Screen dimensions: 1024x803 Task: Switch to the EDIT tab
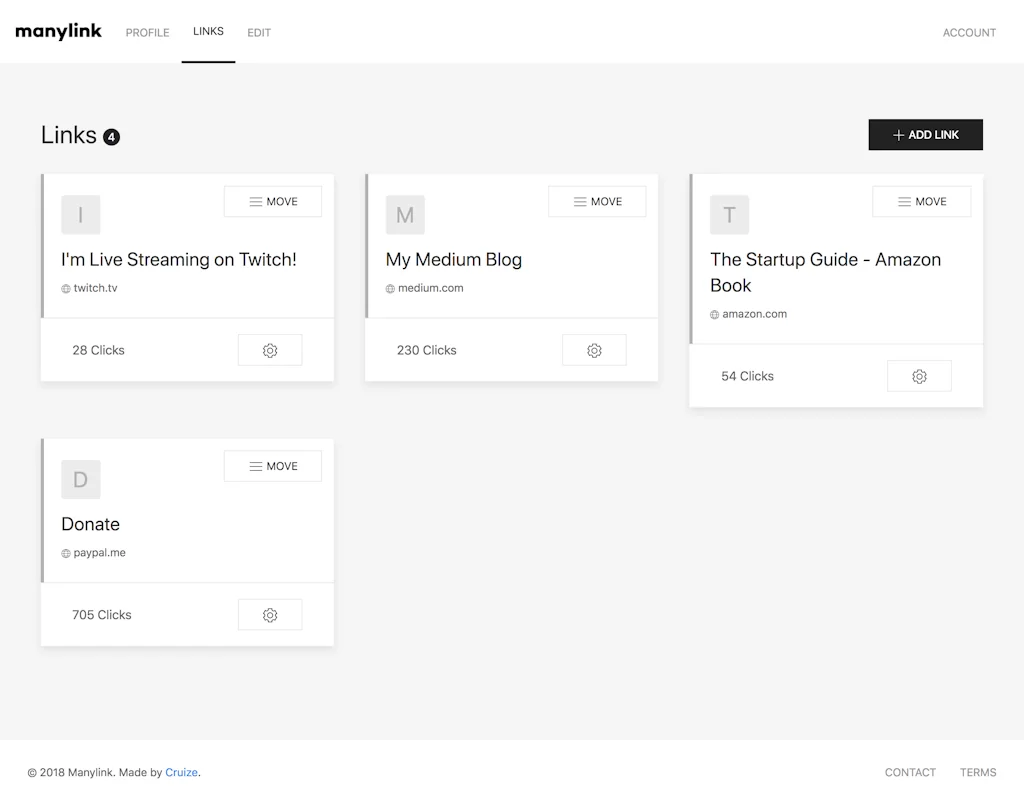pyautogui.click(x=259, y=32)
